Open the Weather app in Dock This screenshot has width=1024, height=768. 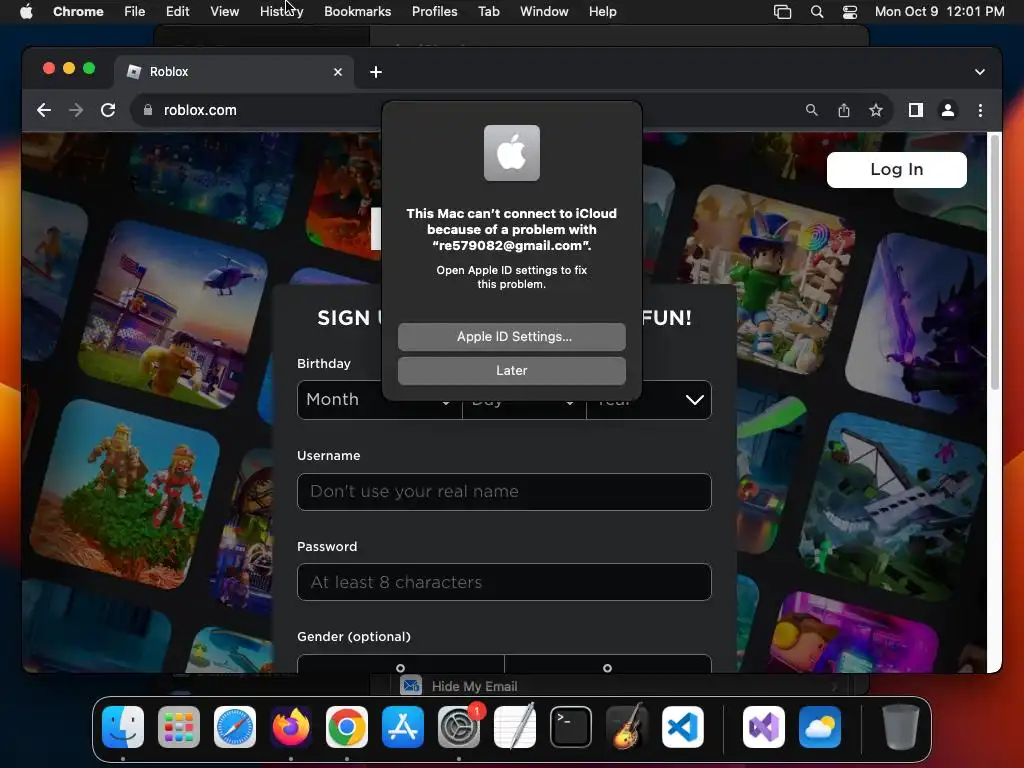click(820, 727)
